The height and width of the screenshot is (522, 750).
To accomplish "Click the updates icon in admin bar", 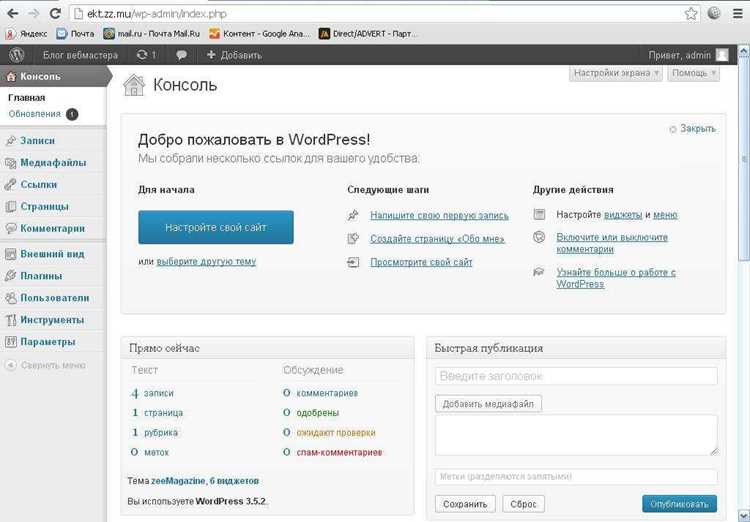I will [146, 55].
